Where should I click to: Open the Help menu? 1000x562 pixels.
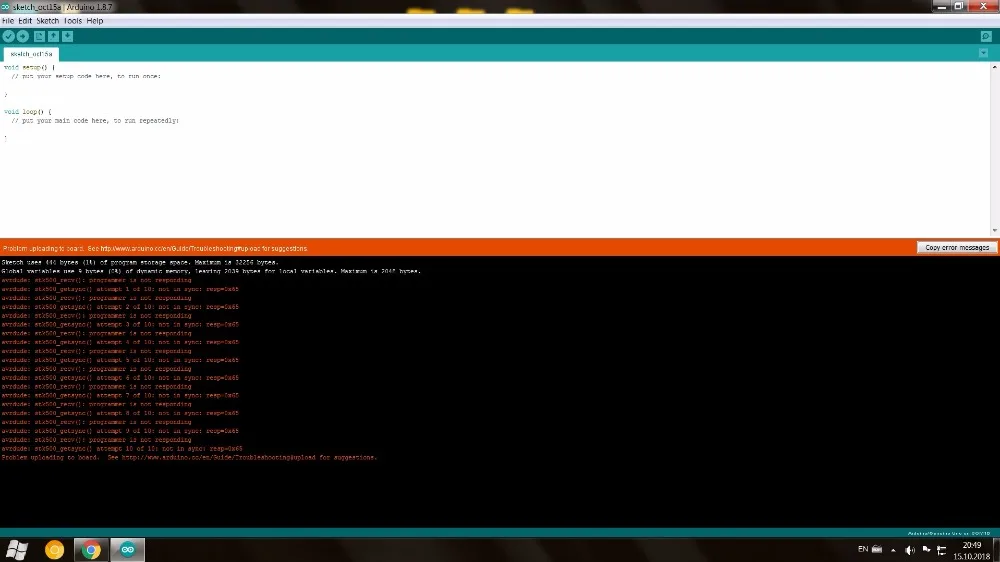tap(94, 20)
